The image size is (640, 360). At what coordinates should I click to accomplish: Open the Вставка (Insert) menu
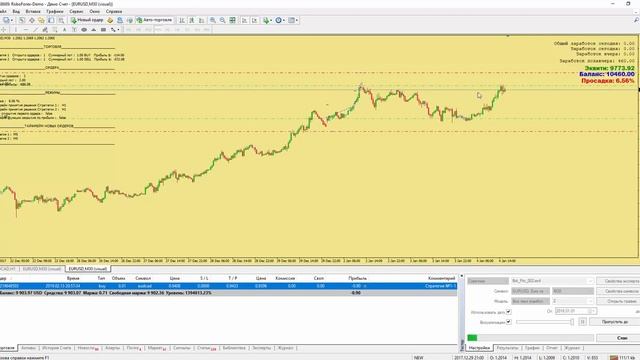(33, 11)
